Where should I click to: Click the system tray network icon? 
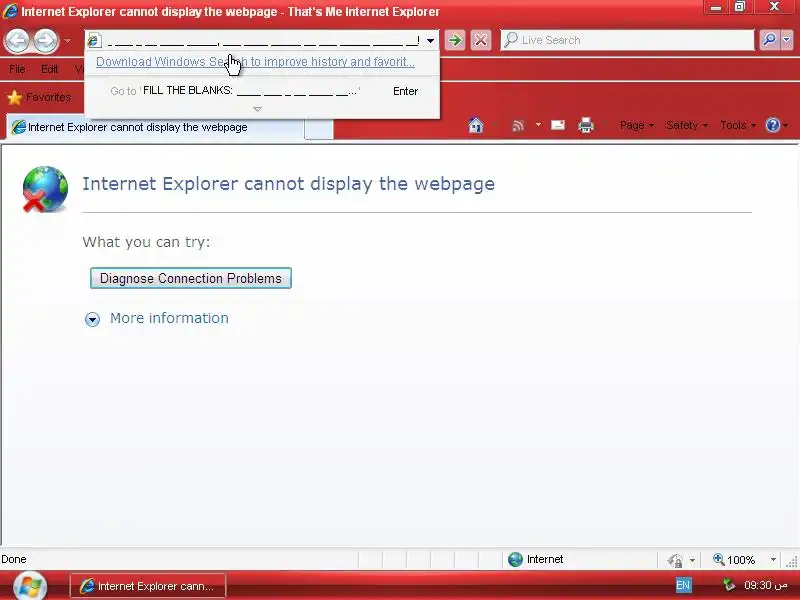(729, 585)
